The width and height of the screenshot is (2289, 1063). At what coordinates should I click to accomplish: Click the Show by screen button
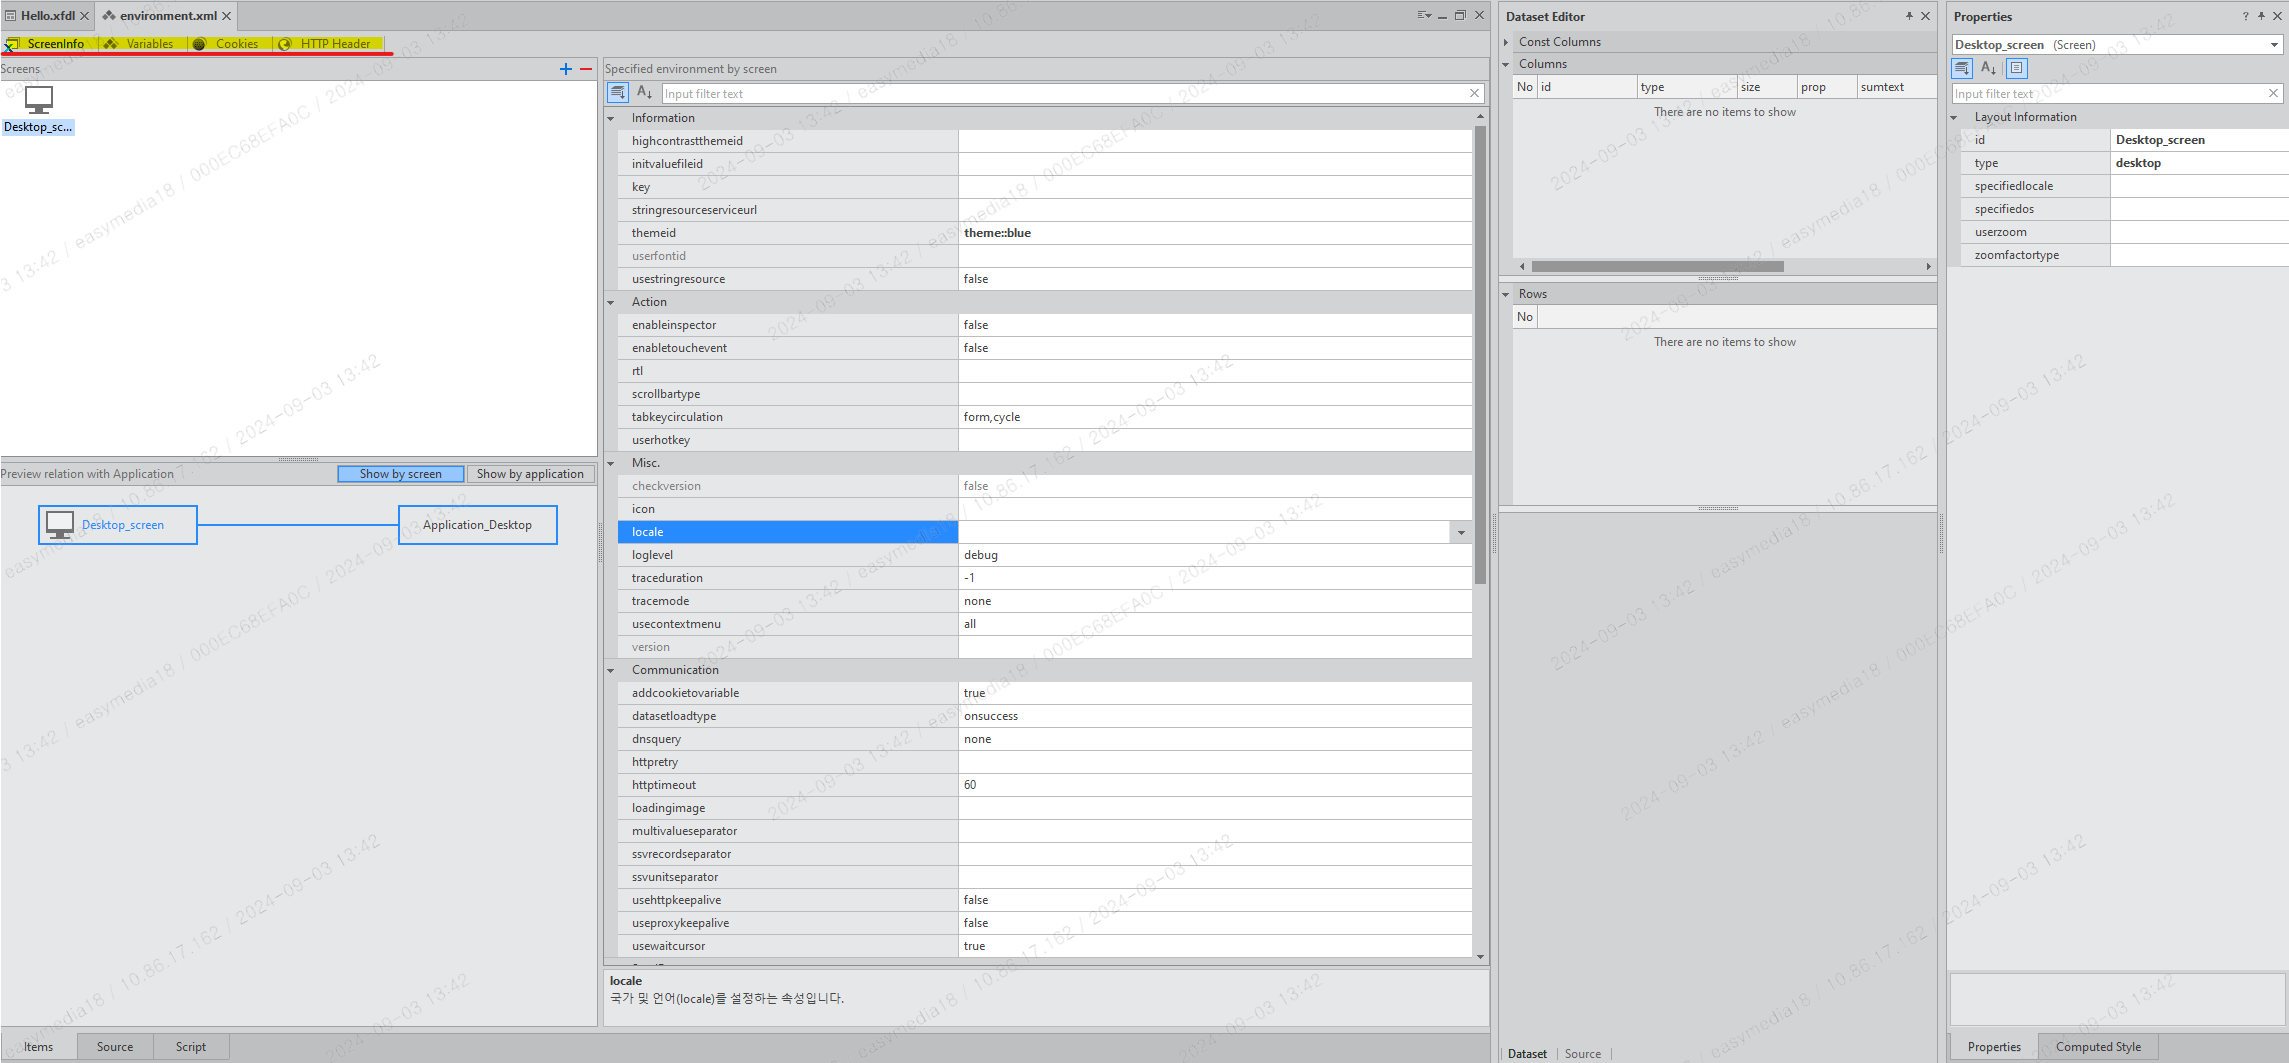[400, 473]
